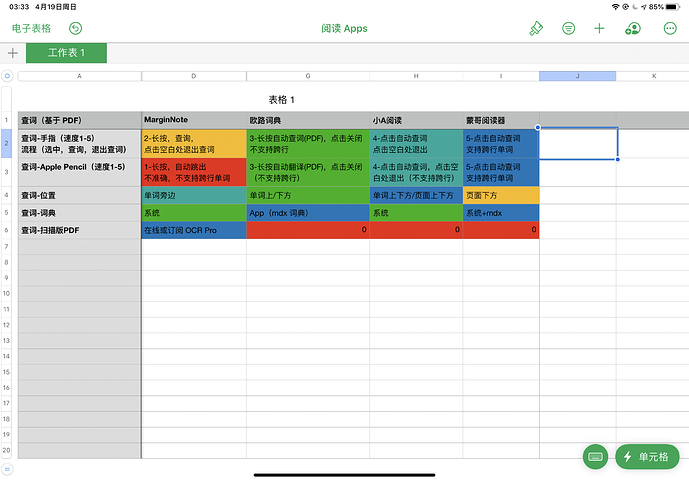Select the red 0 cell under 欧路词典
Screen dimensions: 689x481
[x=308, y=230]
